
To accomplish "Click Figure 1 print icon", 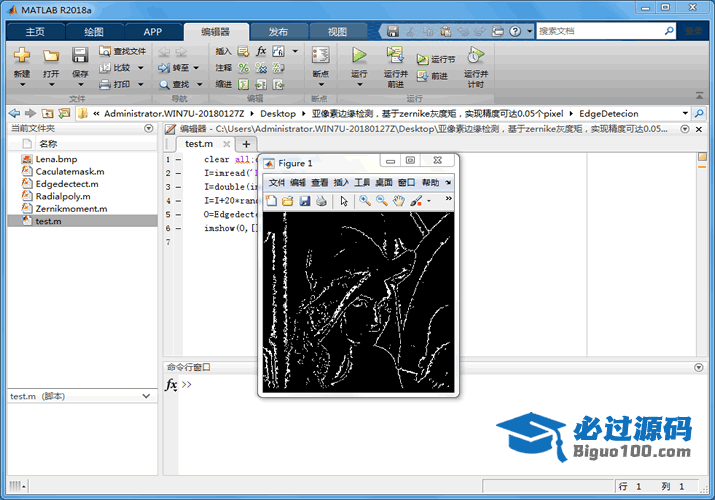I will coord(321,201).
